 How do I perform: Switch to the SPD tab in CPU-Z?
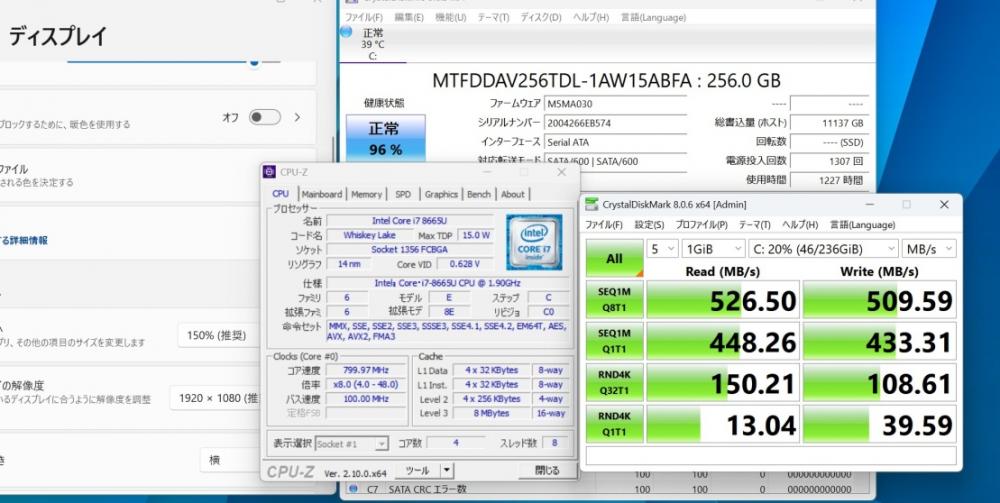coord(403,194)
